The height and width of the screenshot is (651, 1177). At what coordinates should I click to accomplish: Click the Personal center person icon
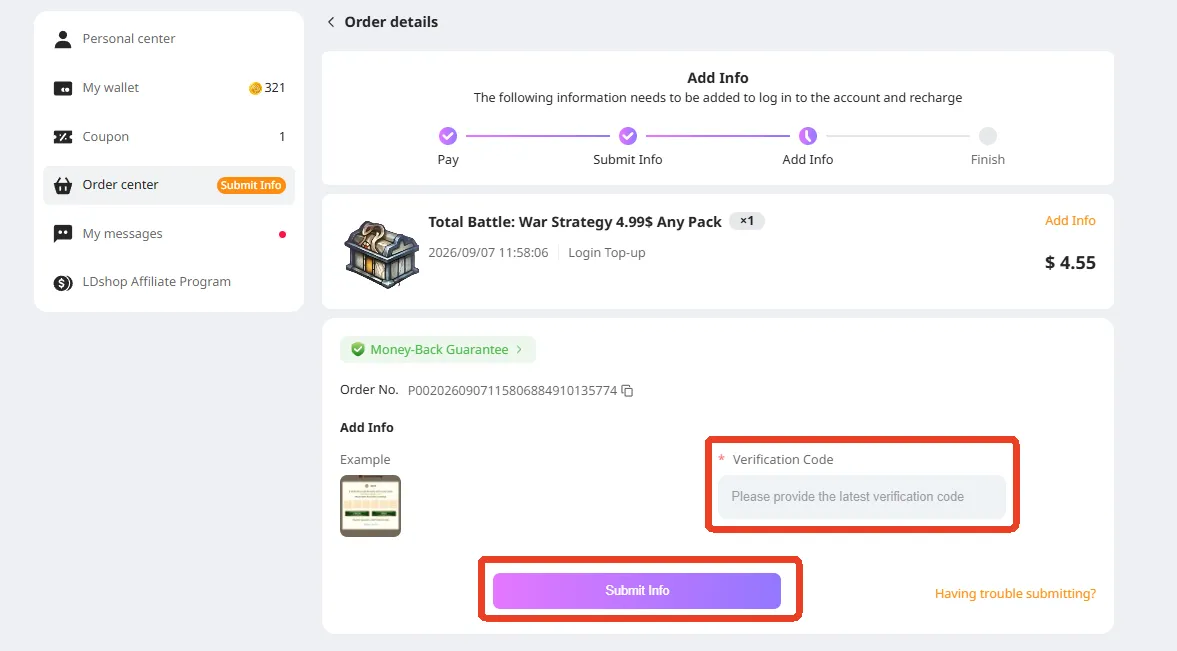pos(63,39)
